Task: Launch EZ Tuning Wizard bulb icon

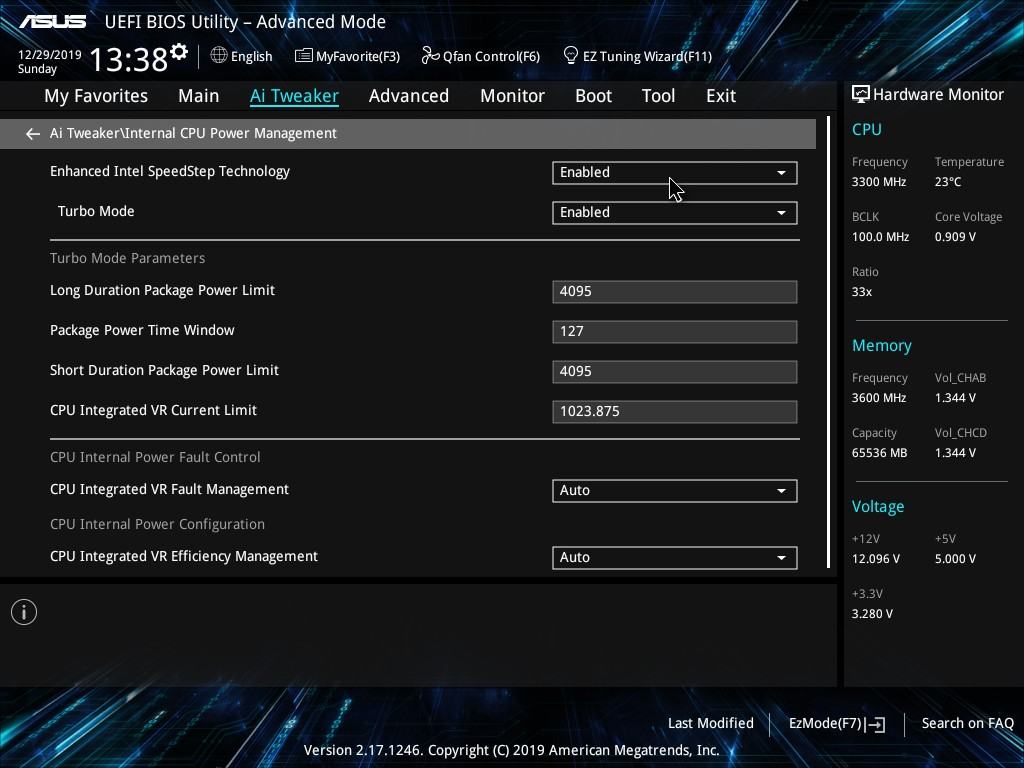Action: (x=570, y=56)
